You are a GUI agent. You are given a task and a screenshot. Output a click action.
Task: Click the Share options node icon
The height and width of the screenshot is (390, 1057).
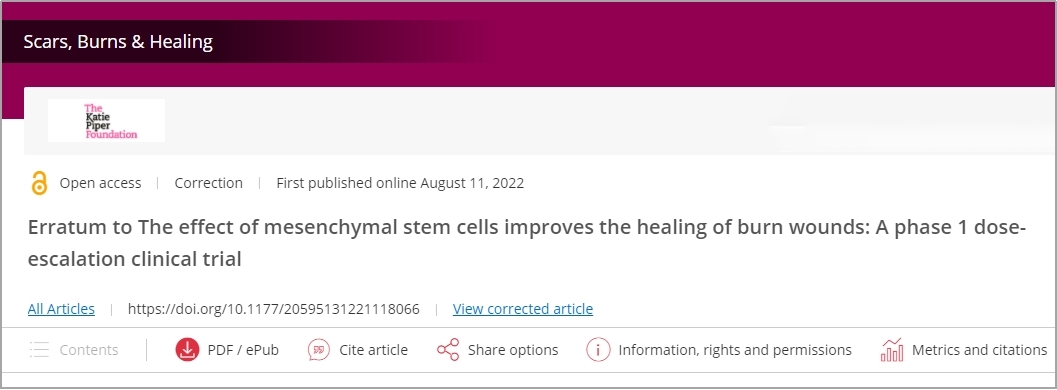click(x=448, y=350)
